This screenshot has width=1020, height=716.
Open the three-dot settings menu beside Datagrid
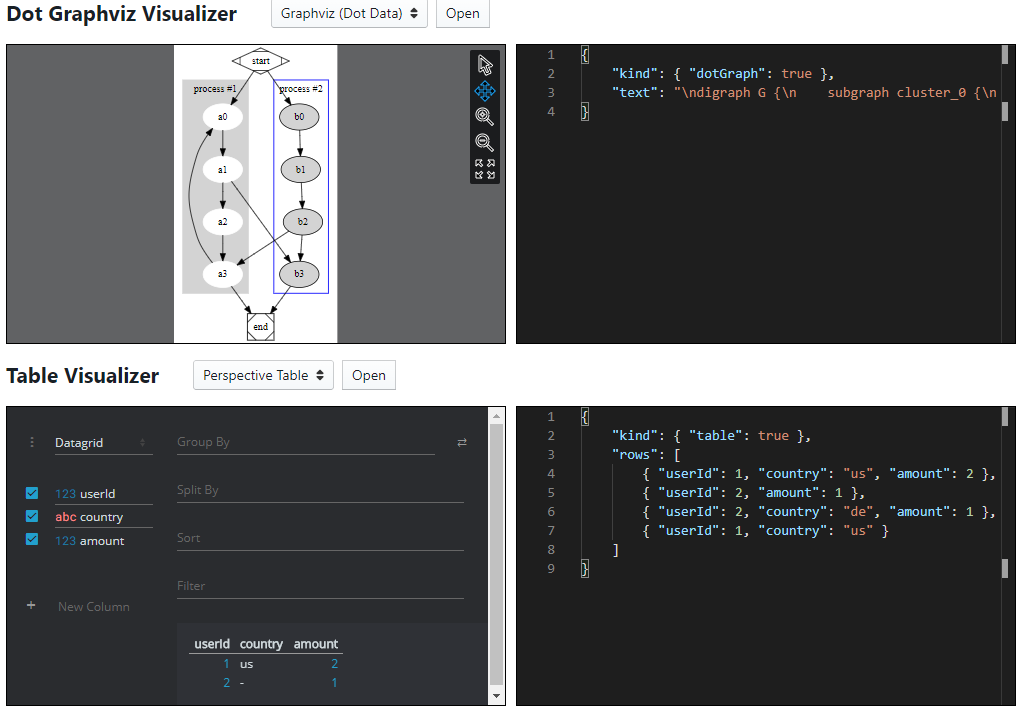[32, 442]
